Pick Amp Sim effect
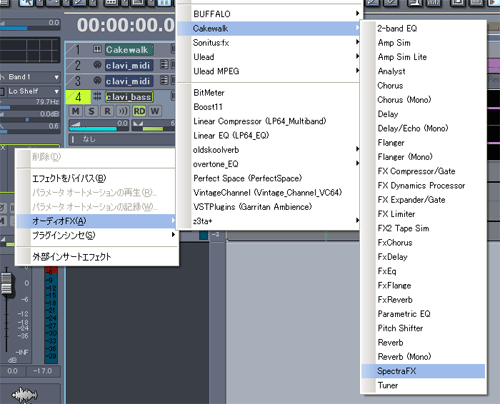The height and width of the screenshot is (404, 500). (x=423, y=43)
